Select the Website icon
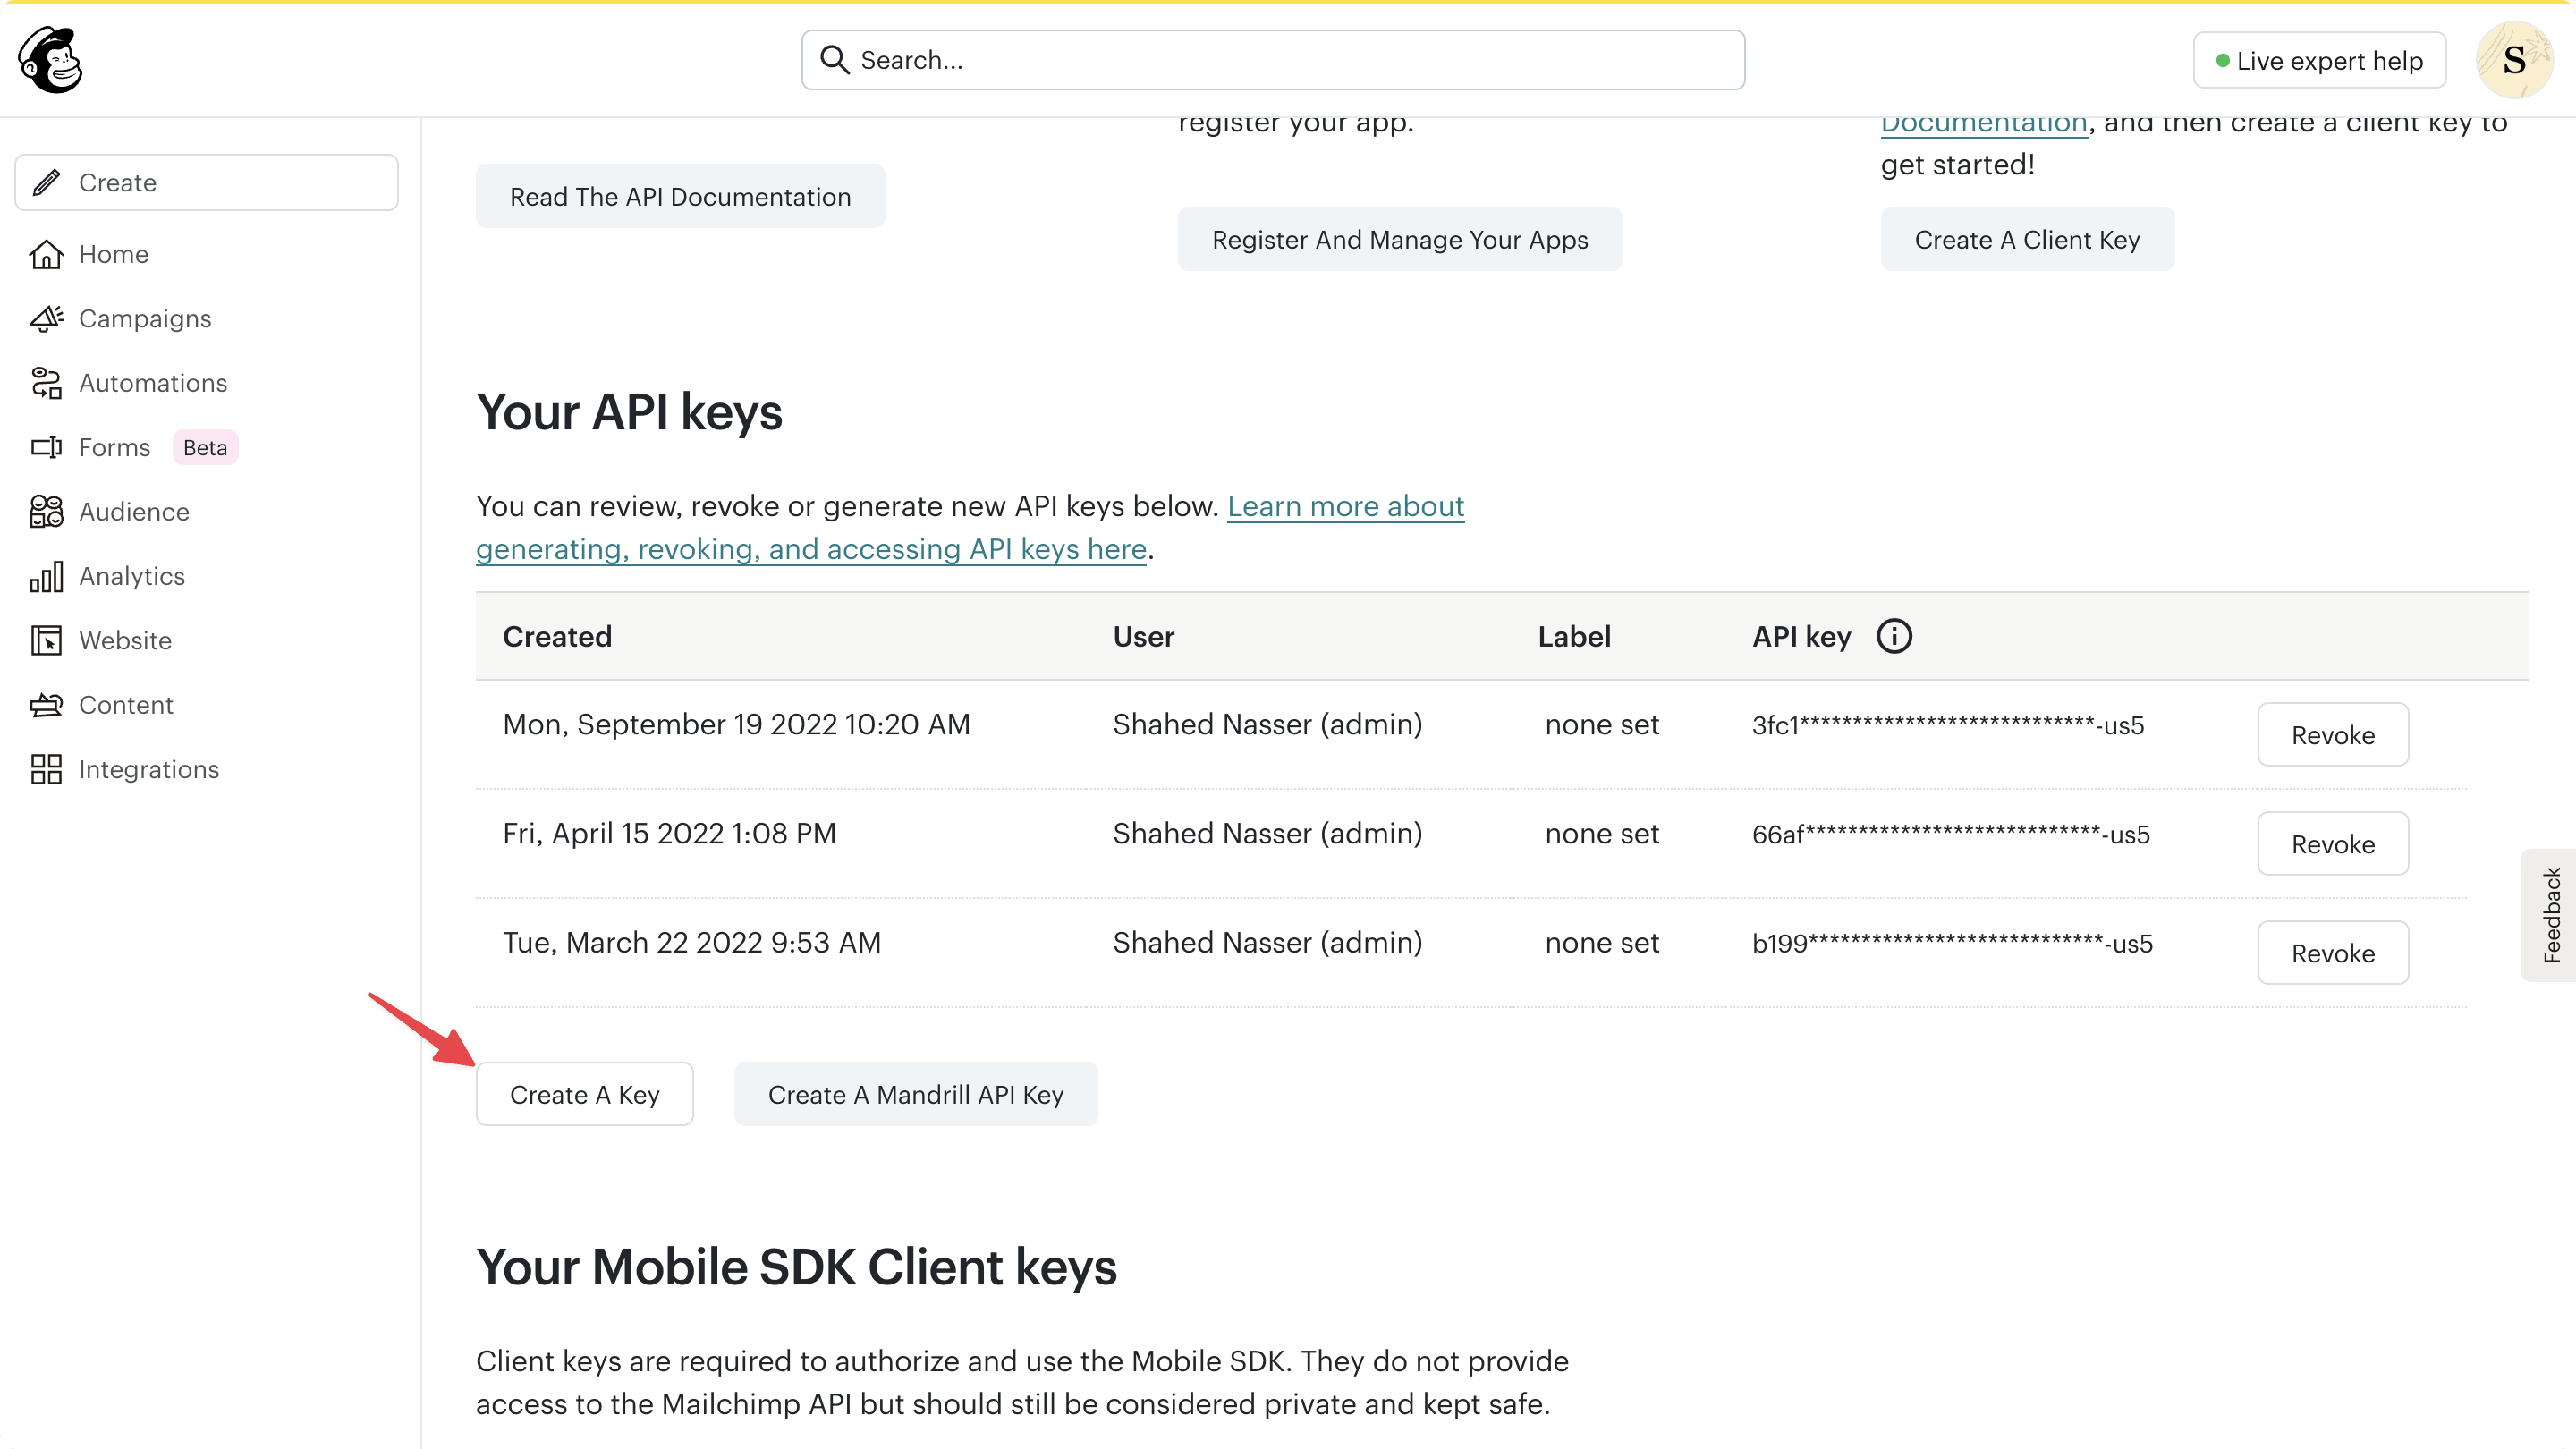Viewport: 2576px width, 1449px height. pos(46,640)
